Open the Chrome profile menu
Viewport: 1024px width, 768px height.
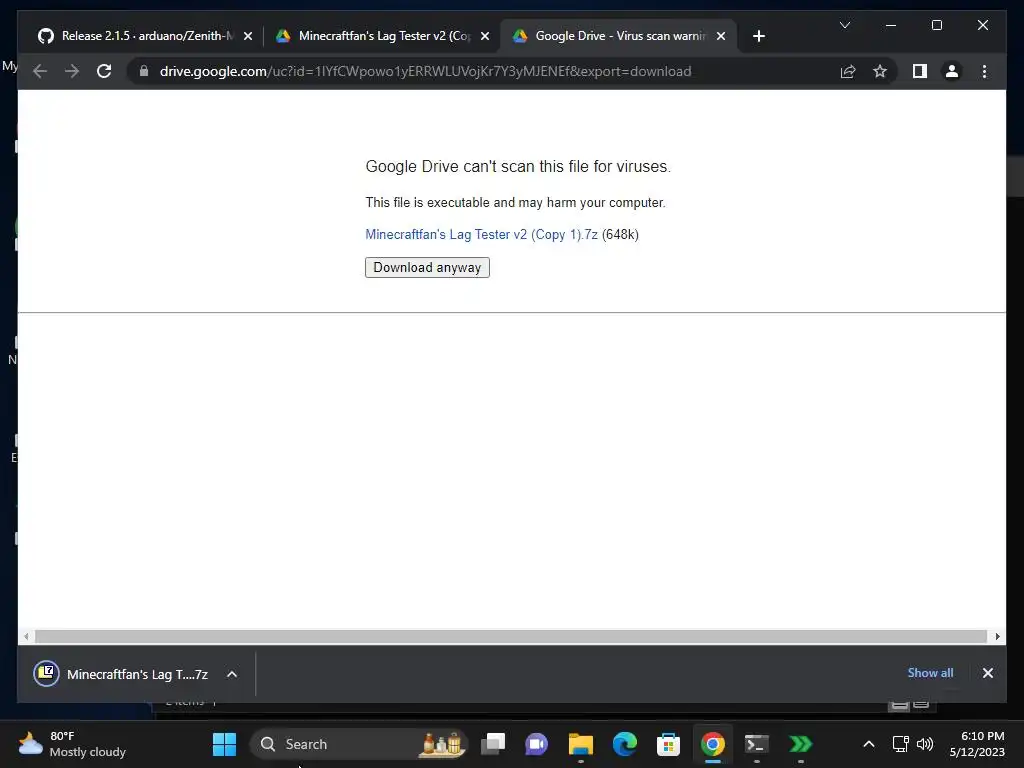click(x=952, y=71)
